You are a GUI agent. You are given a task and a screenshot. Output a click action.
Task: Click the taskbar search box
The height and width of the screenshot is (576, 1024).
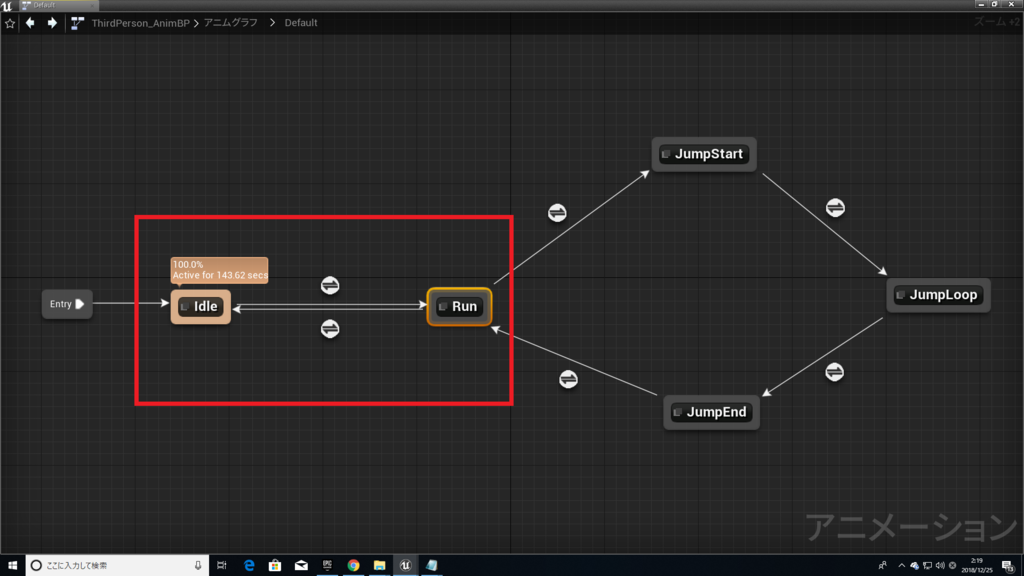coord(117,566)
